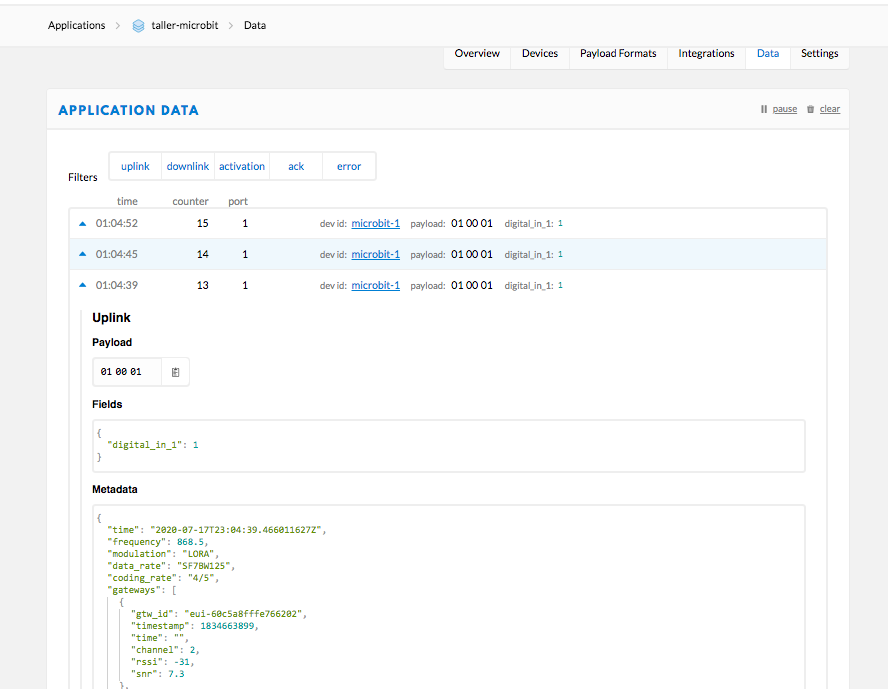888x689 pixels.
Task: Click the Application Data heading
Action: click(x=129, y=110)
